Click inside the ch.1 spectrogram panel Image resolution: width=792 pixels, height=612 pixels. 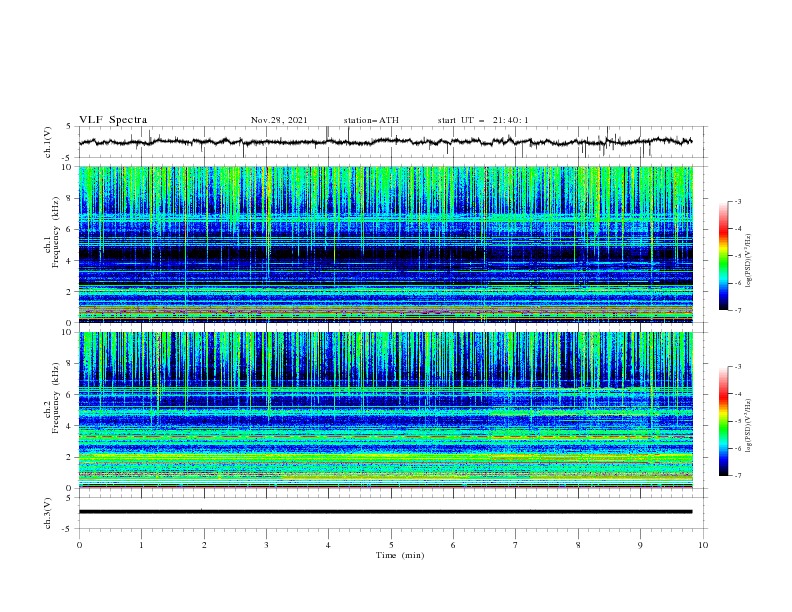[x=386, y=244]
